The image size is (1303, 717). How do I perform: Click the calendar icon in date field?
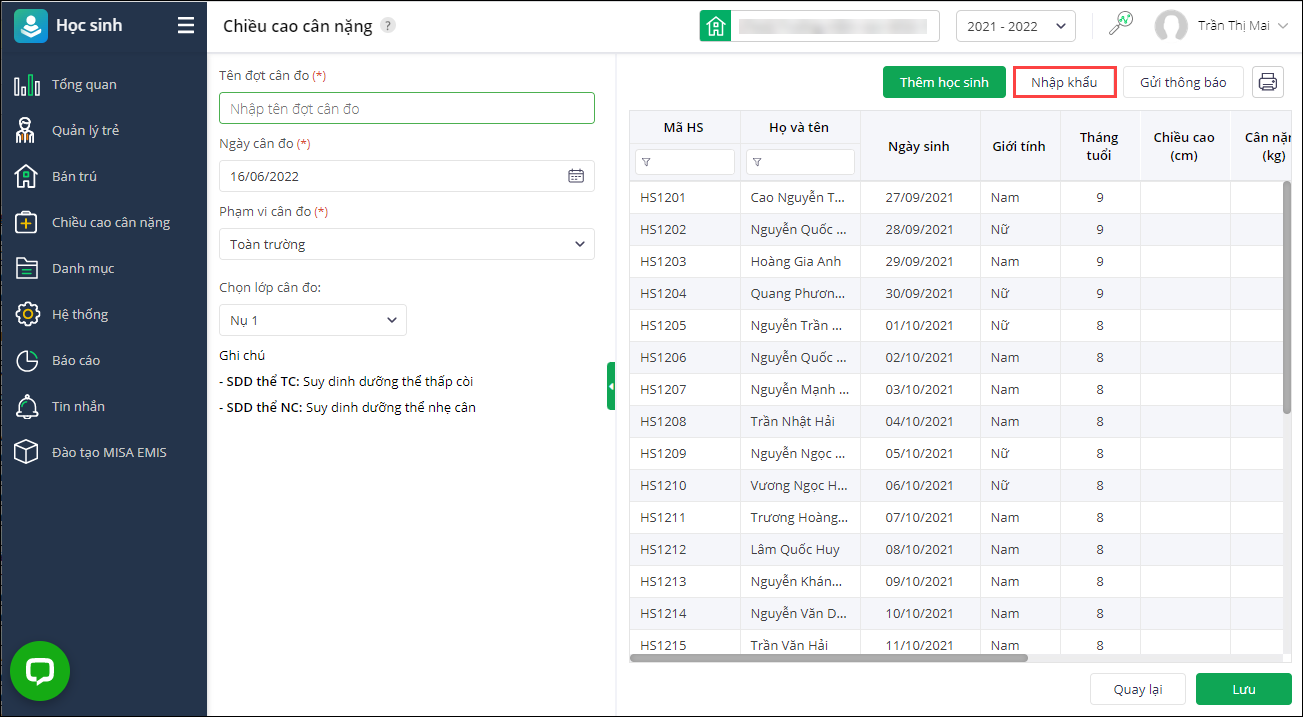[x=576, y=176]
